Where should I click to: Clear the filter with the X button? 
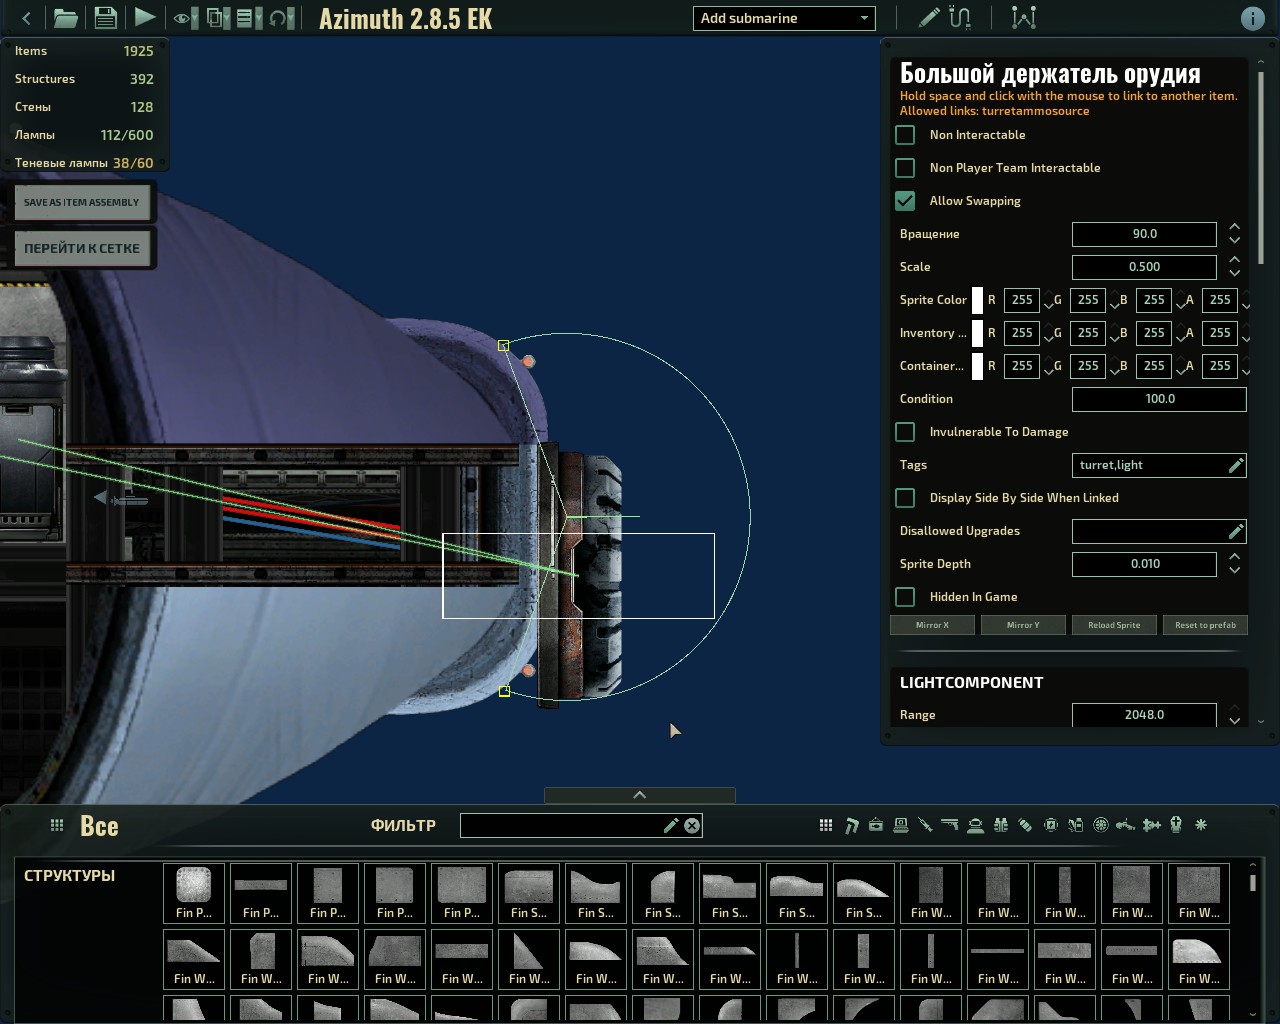[692, 825]
